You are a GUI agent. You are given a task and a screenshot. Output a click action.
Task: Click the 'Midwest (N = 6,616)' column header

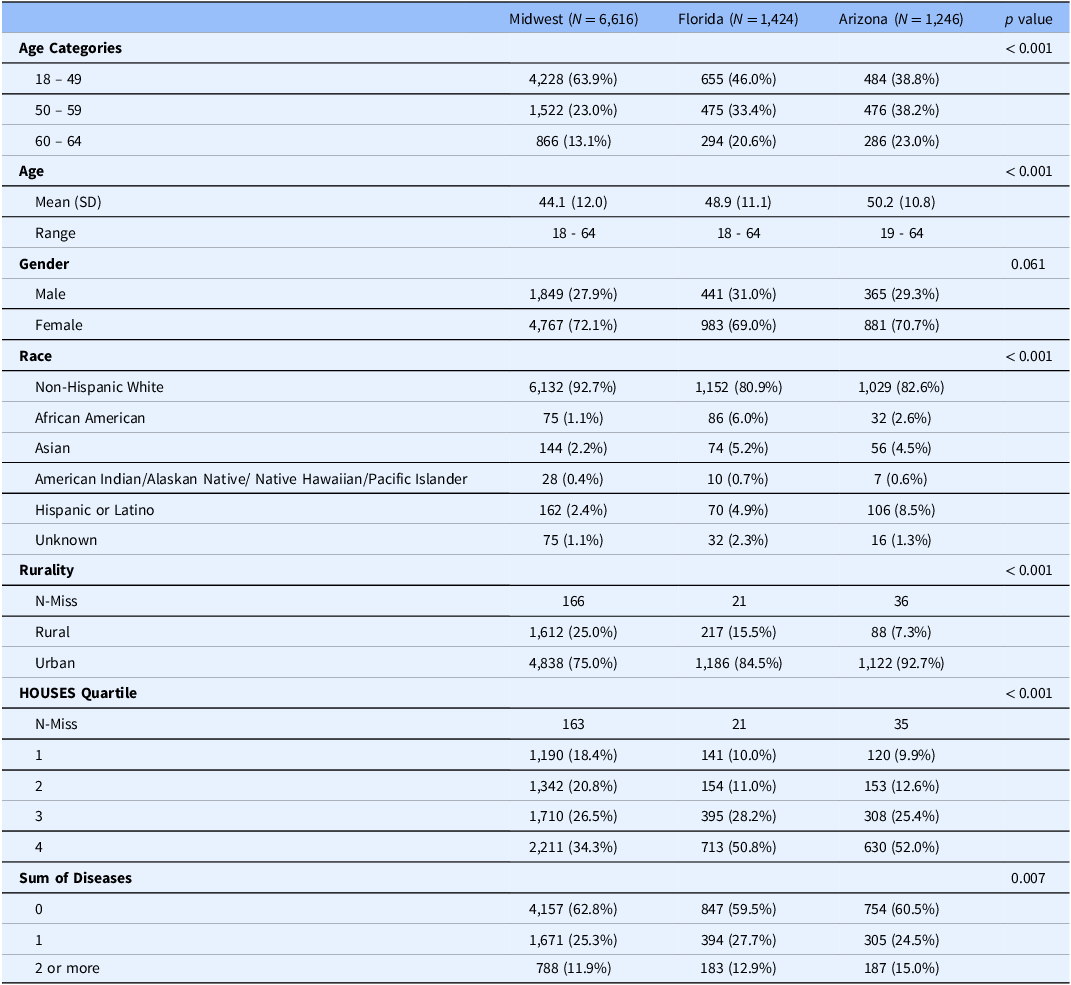click(x=573, y=19)
